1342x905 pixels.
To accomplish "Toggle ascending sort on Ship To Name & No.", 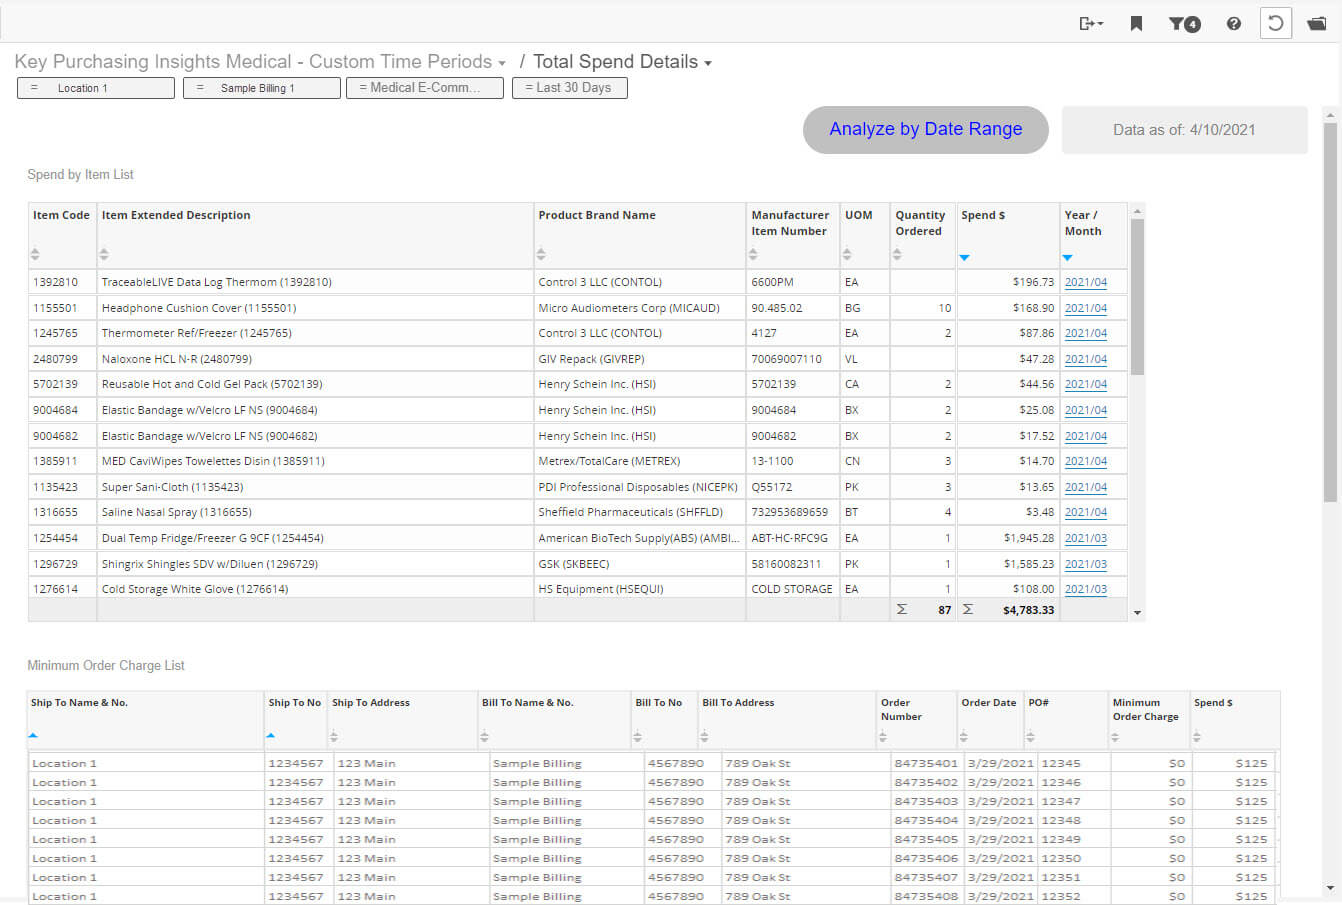I will coord(33,735).
